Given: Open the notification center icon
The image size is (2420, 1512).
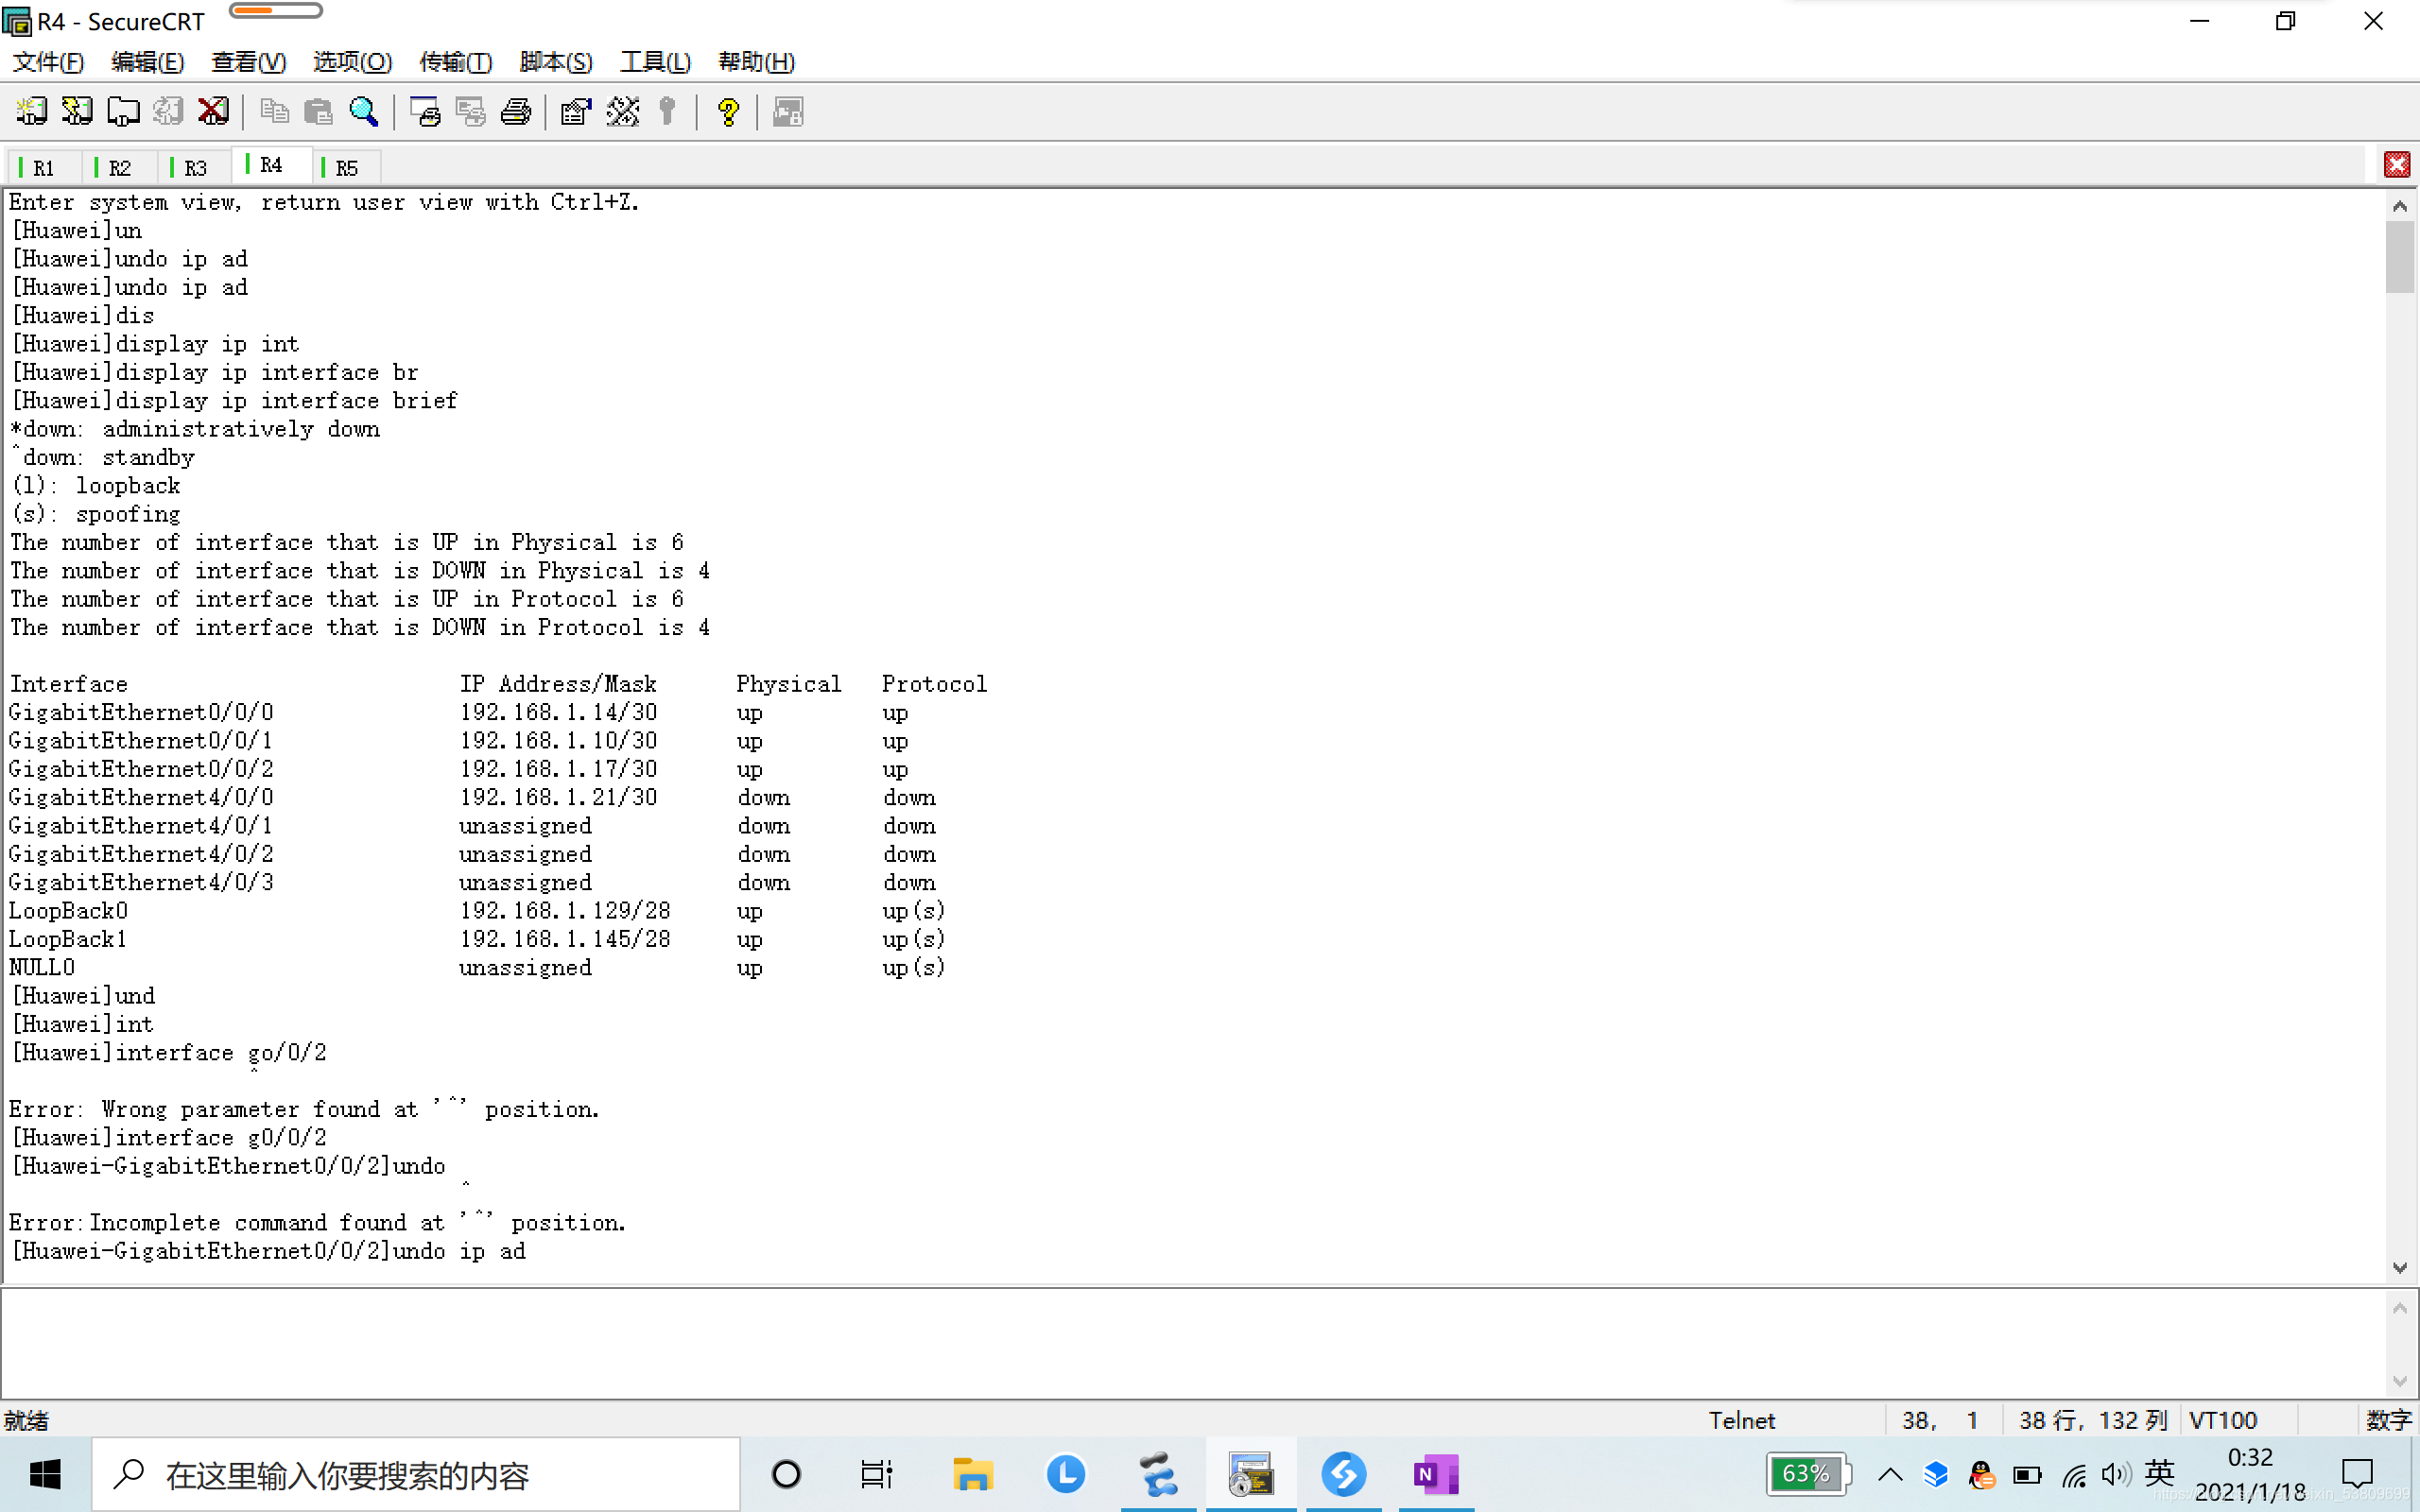Looking at the screenshot, I should pos(2357,1474).
